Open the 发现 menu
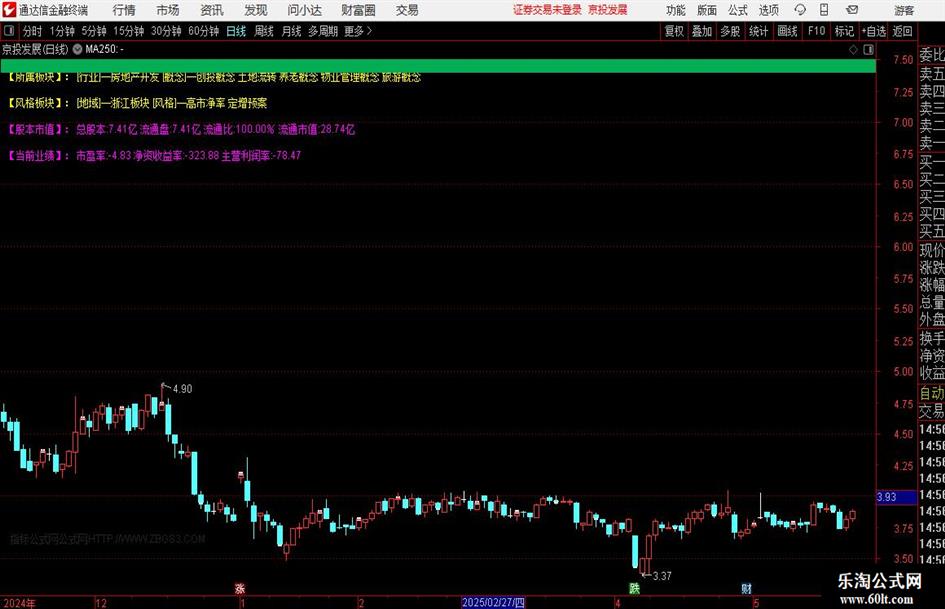945x609 pixels. pos(256,10)
